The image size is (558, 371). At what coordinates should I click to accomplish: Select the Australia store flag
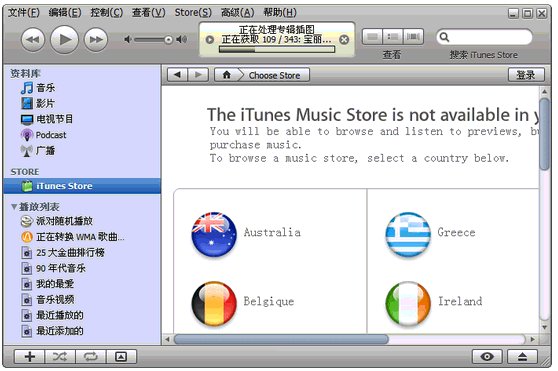tap(214, 234)
